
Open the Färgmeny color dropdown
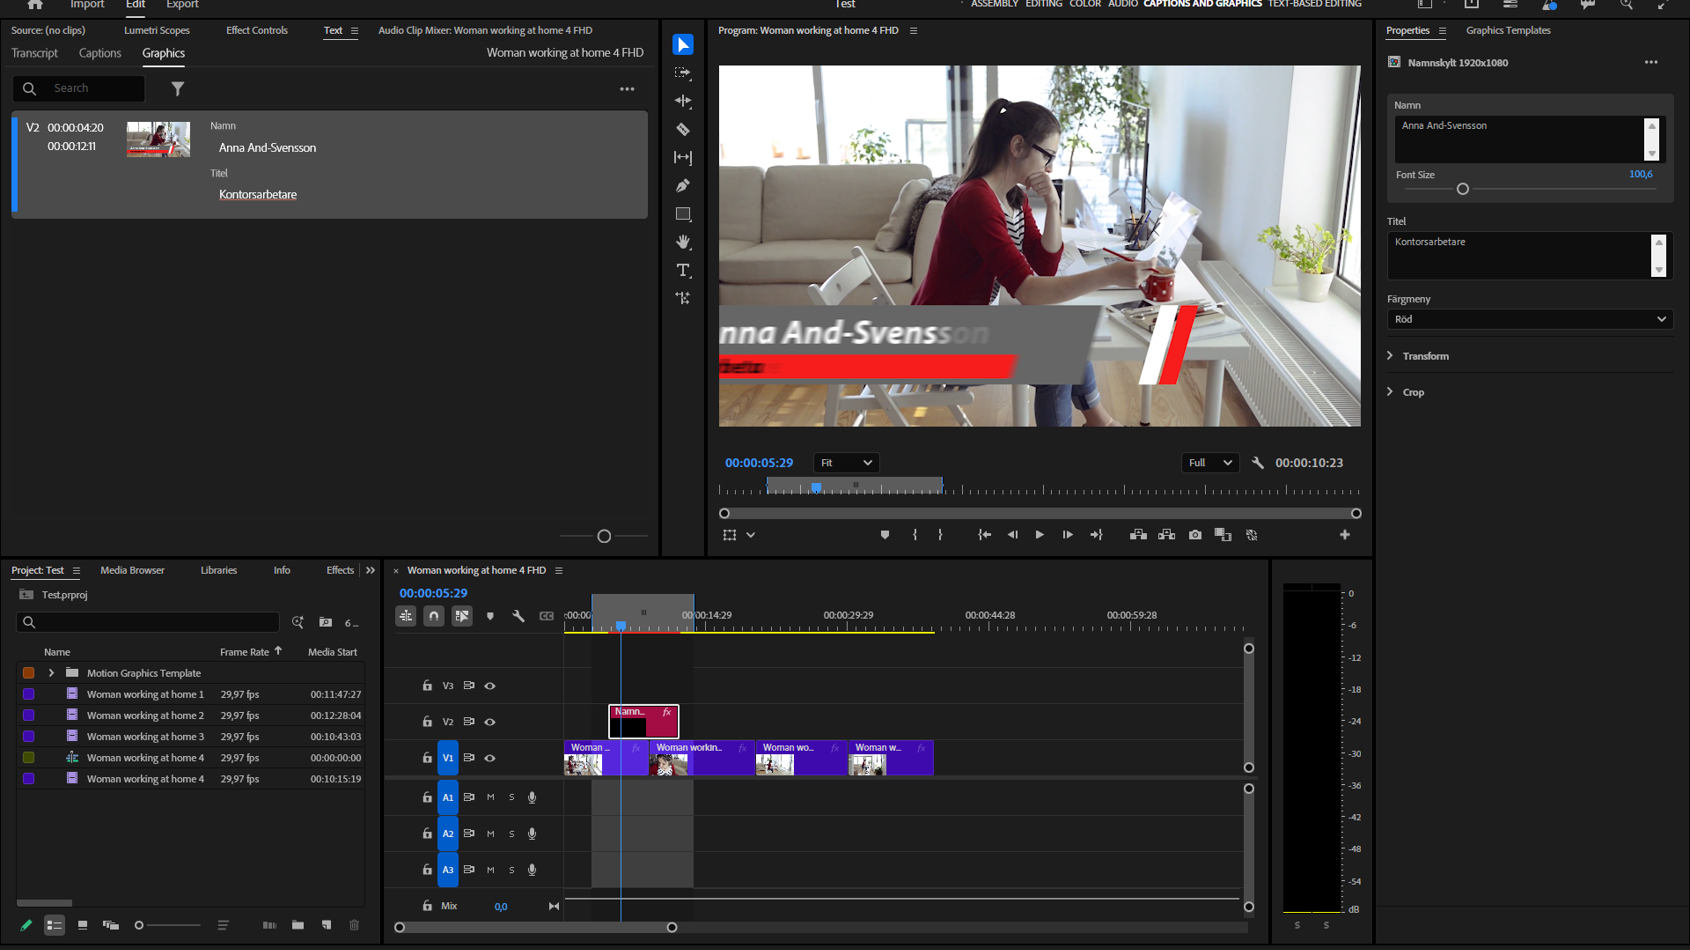click(x=1529, y=319)
